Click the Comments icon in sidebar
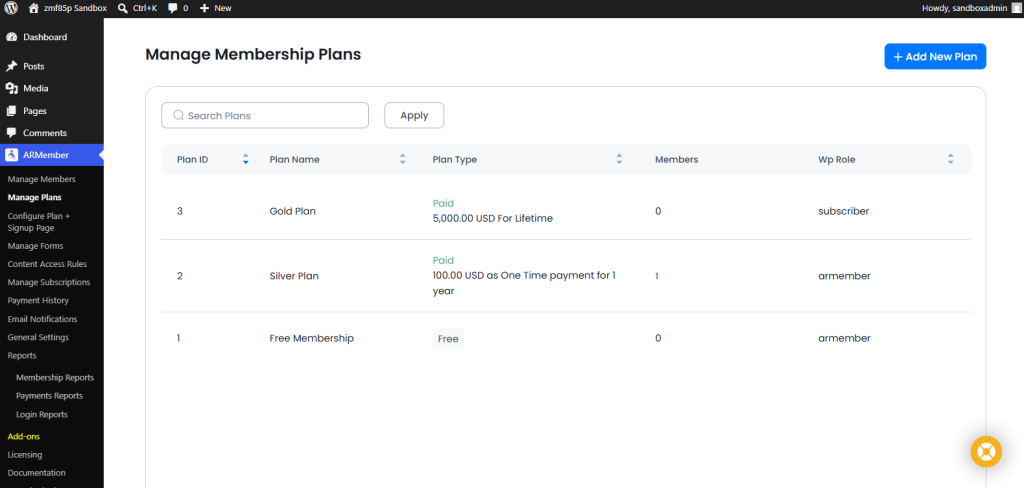This screenshot has width=1024, height=488. point(11,133)
